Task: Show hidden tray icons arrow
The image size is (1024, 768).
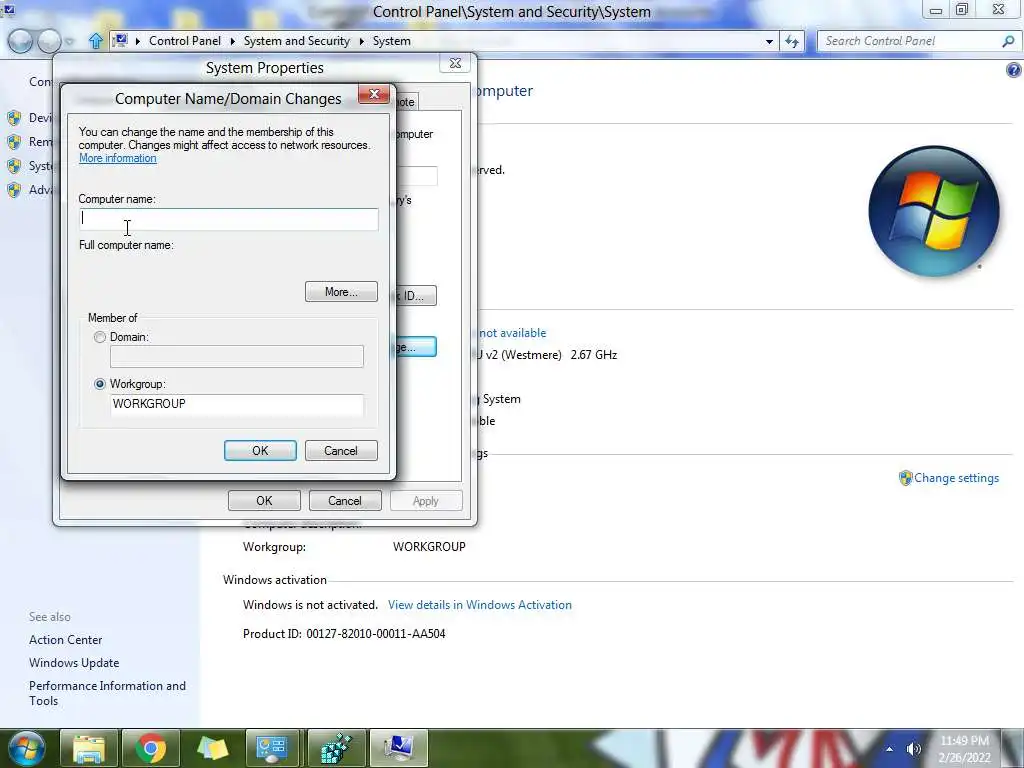Action: (889, 749)
